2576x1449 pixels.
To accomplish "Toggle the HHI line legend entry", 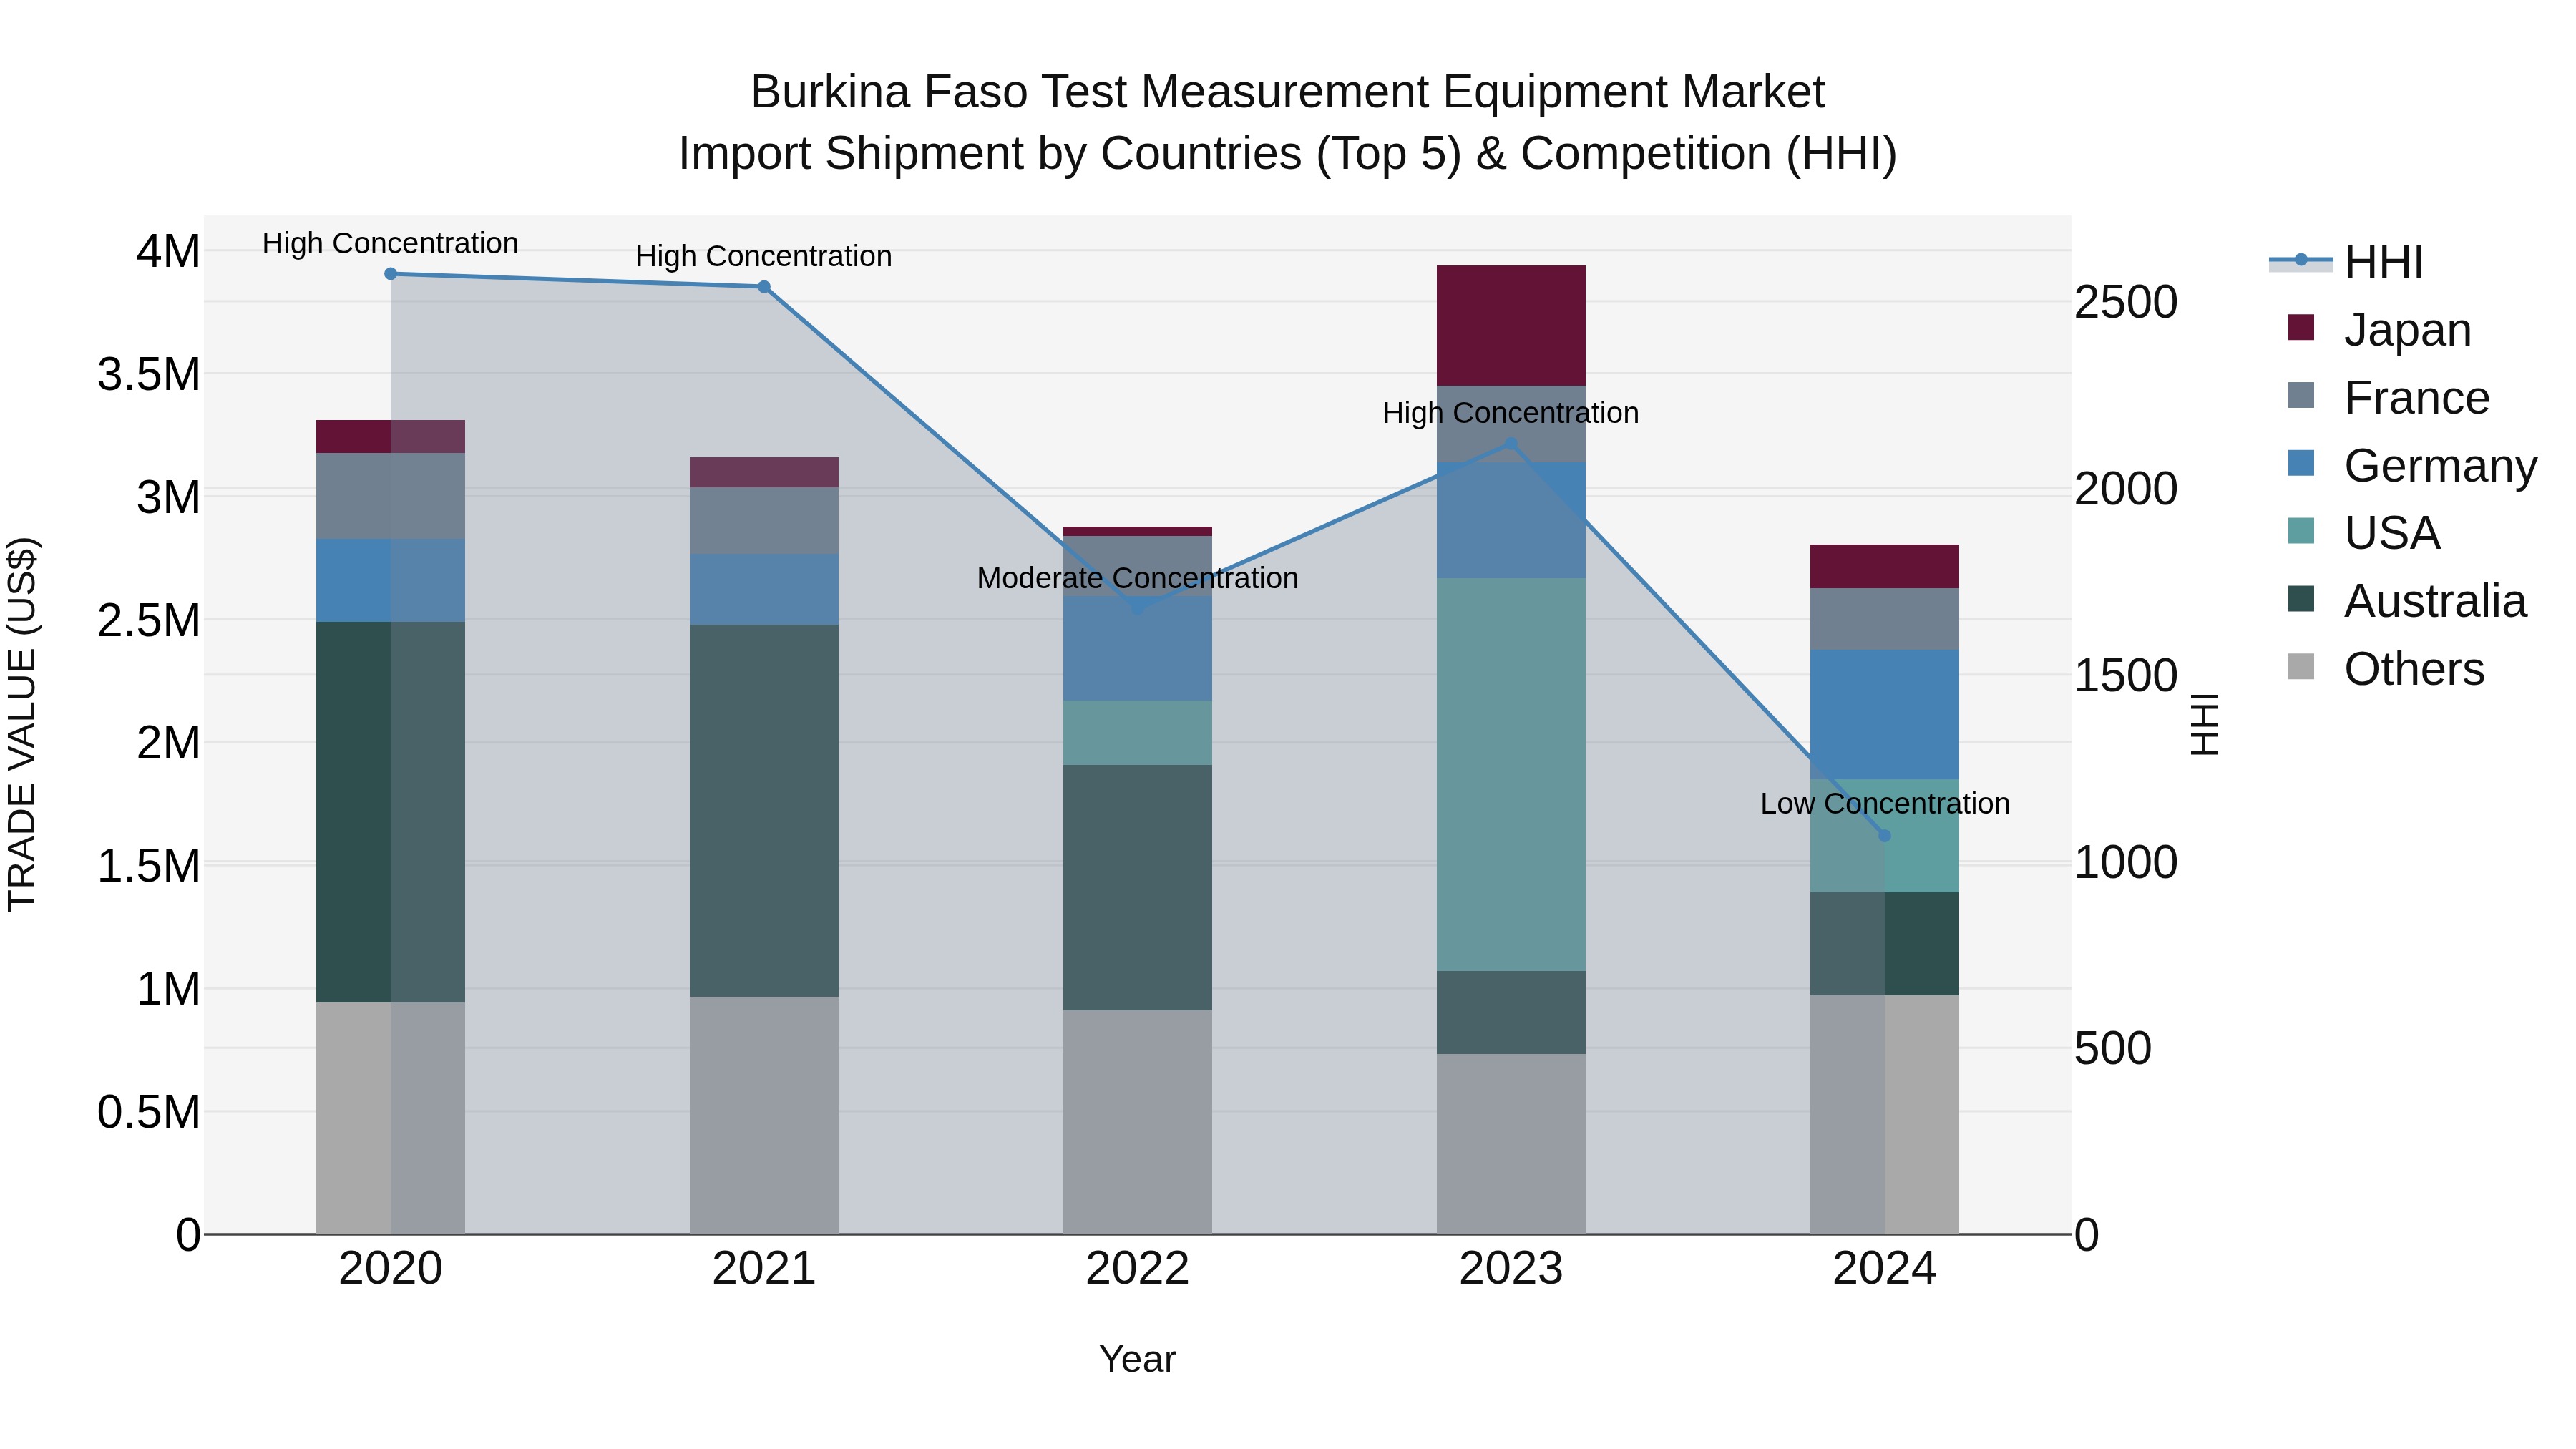I will click(2346, 262).
